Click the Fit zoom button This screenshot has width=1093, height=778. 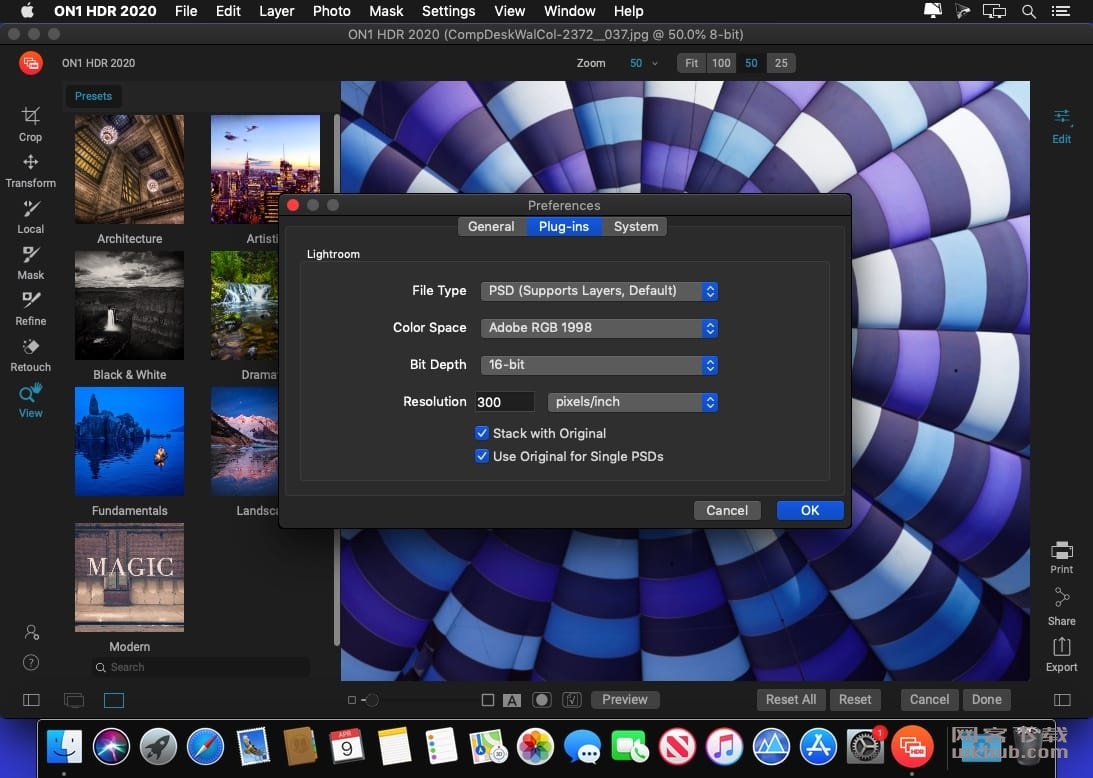tap(691, 63)
